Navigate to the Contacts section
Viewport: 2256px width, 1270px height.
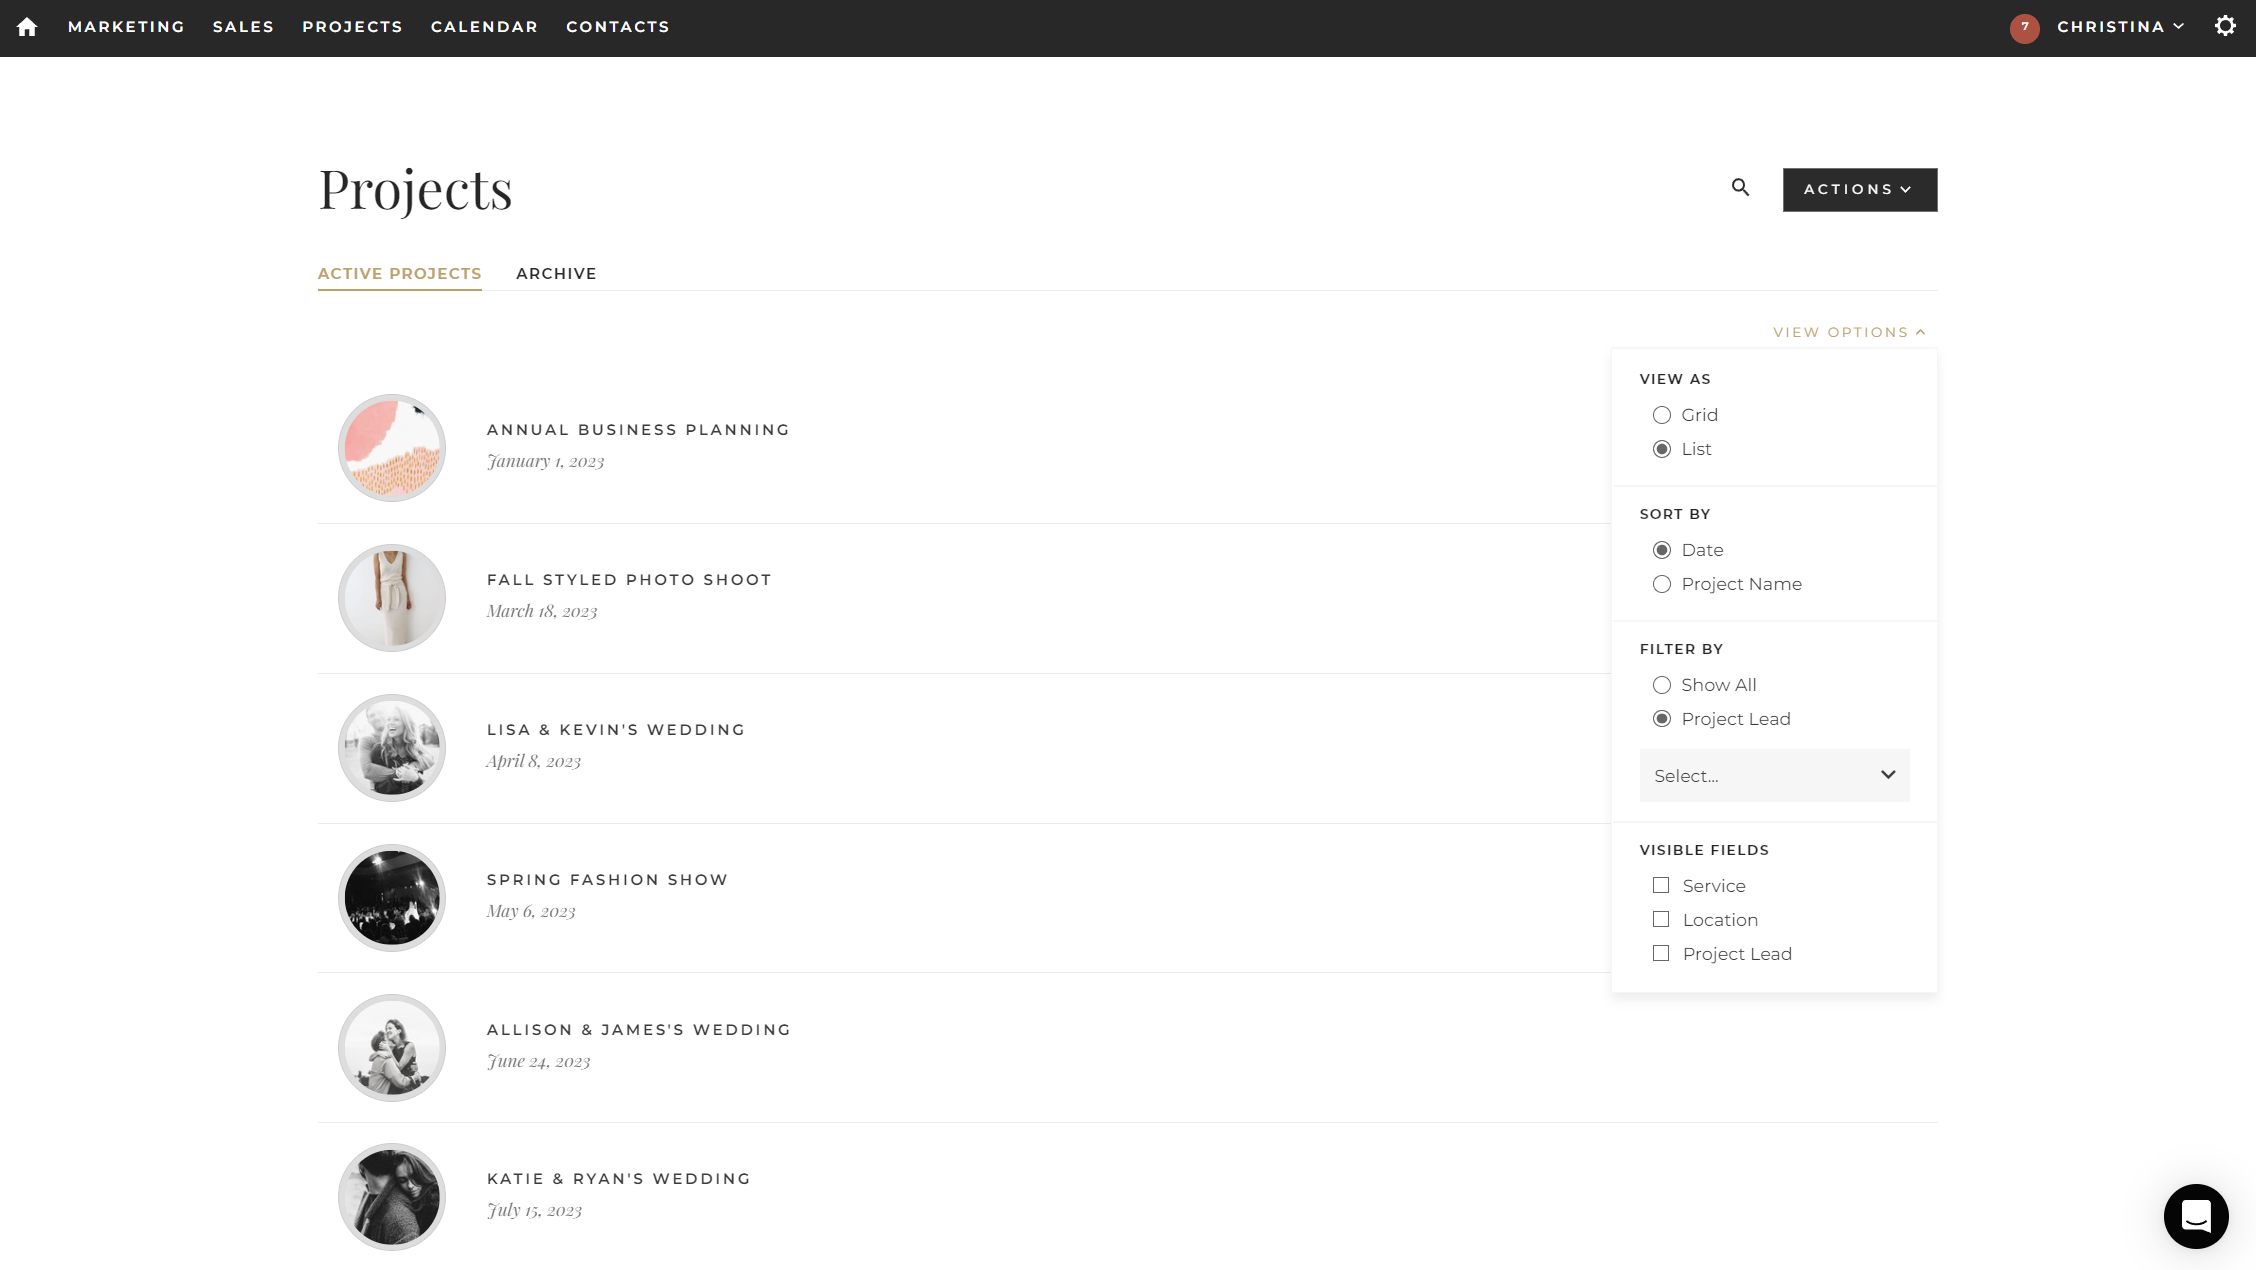point(617,27)
